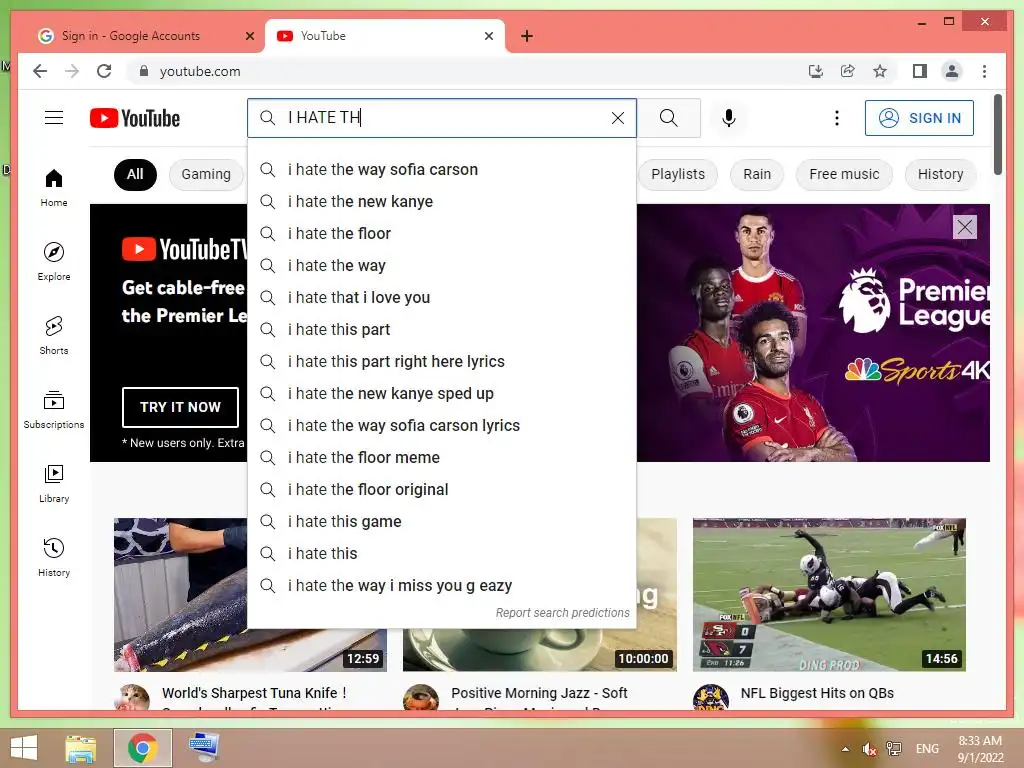
Task: Click the site lock icon
Action: point(144,71)
